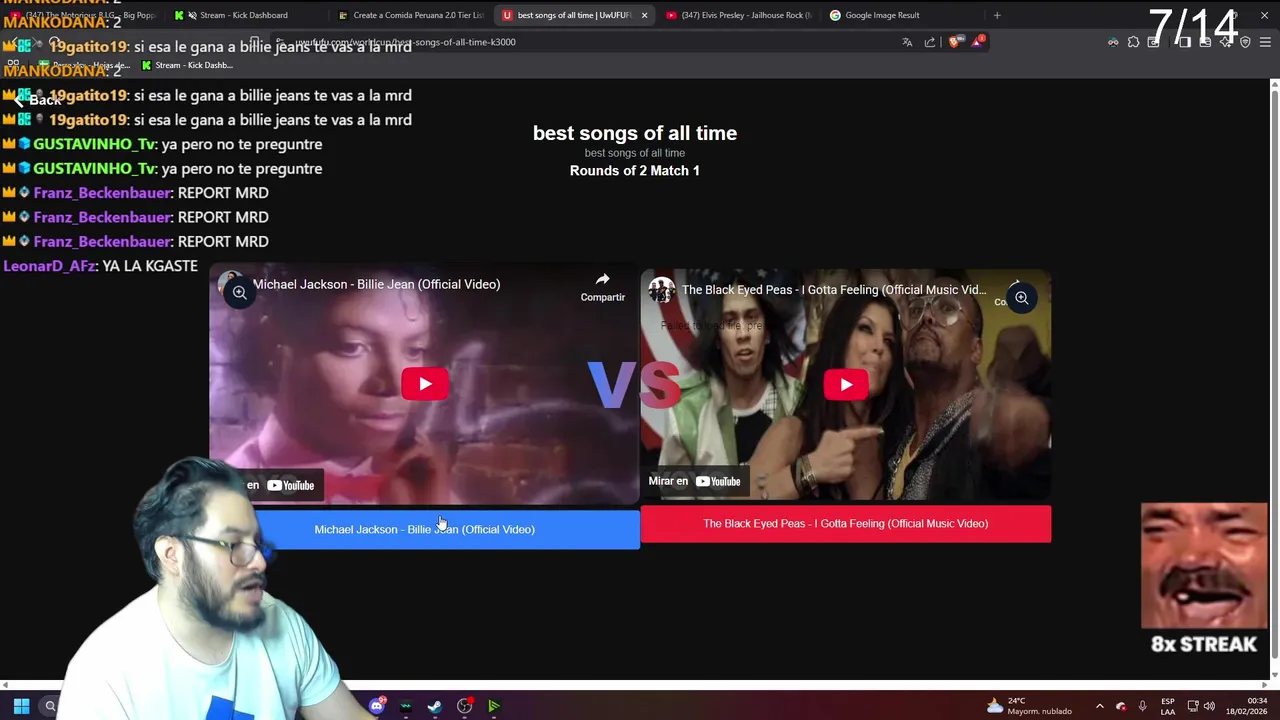Open Brave VPN shield icon

click(1245, 42)
